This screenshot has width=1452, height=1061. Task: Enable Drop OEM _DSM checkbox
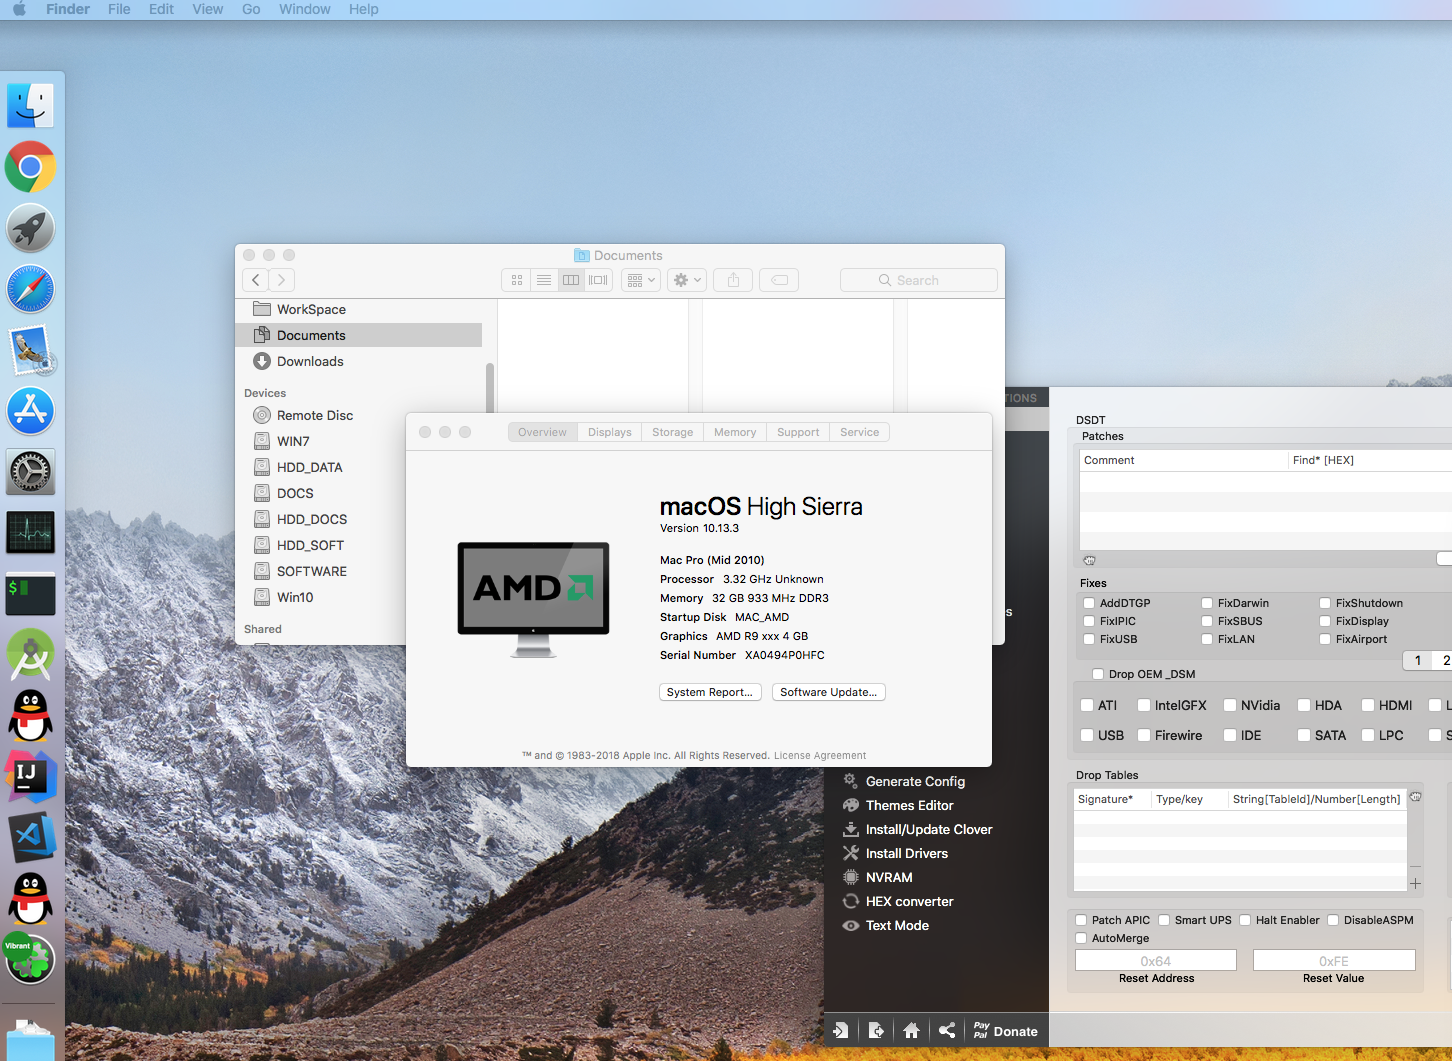click(1098, 674)
